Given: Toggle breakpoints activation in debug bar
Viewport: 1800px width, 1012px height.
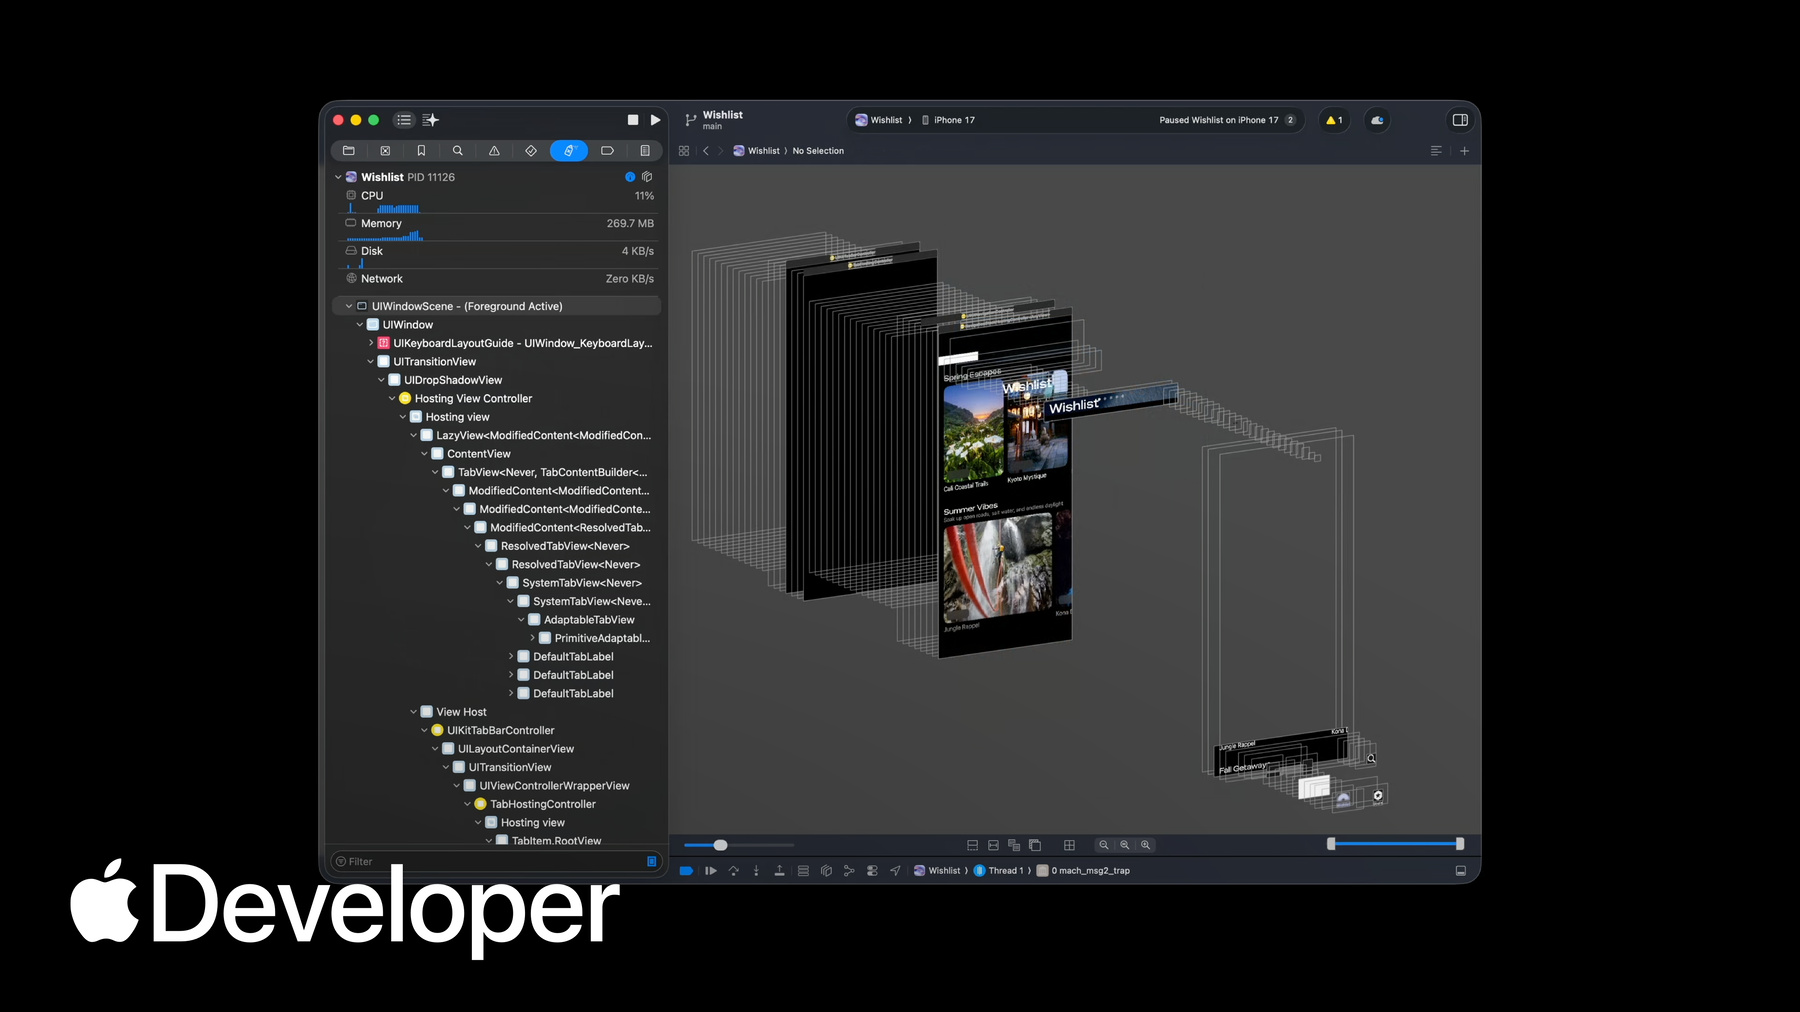Looking at the screenshot, I should coord(686,871).
